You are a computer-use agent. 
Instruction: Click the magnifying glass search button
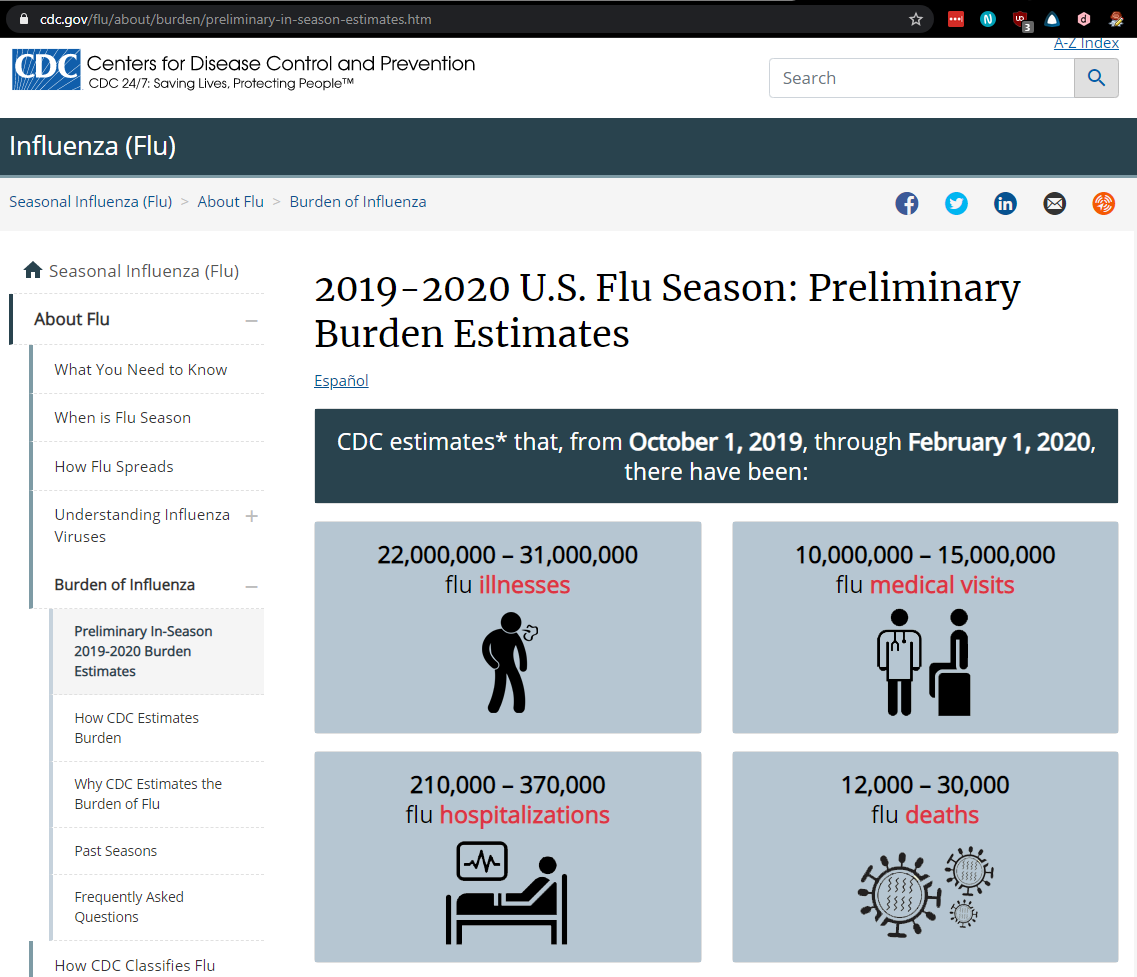click(1096, 78)
